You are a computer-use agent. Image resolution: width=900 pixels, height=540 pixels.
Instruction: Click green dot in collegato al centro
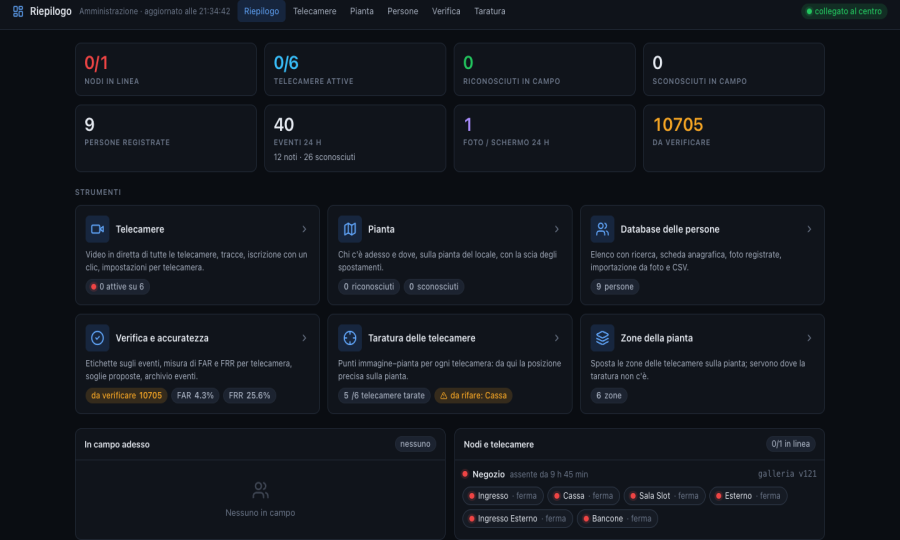pyautogui.click(x=809, y=11)
